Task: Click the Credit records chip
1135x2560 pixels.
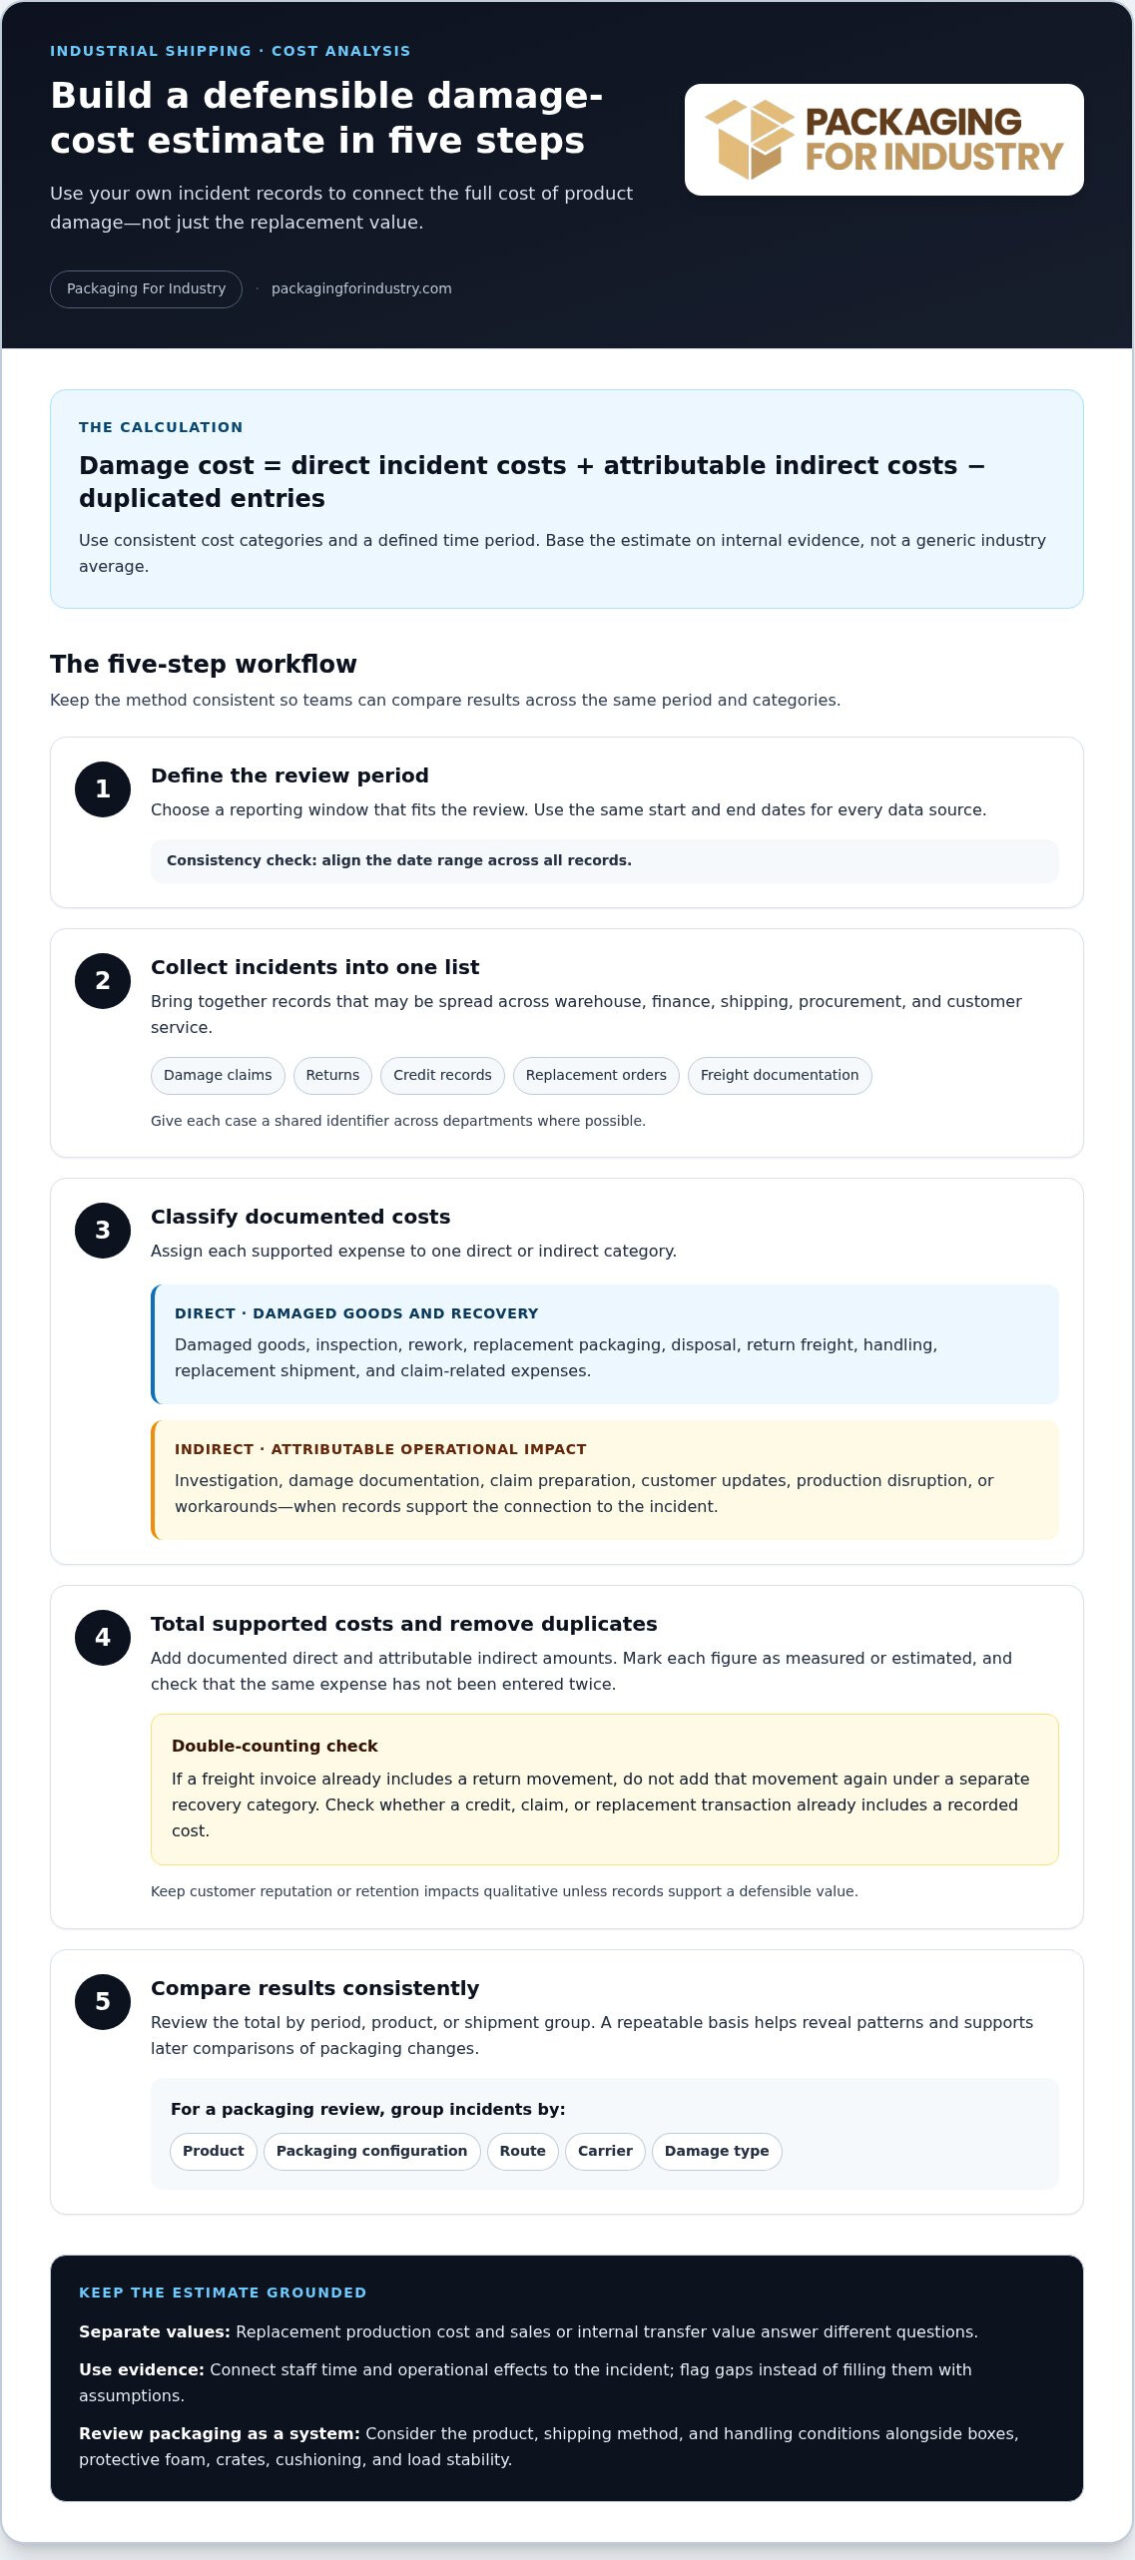Action: coord(442,1075)
